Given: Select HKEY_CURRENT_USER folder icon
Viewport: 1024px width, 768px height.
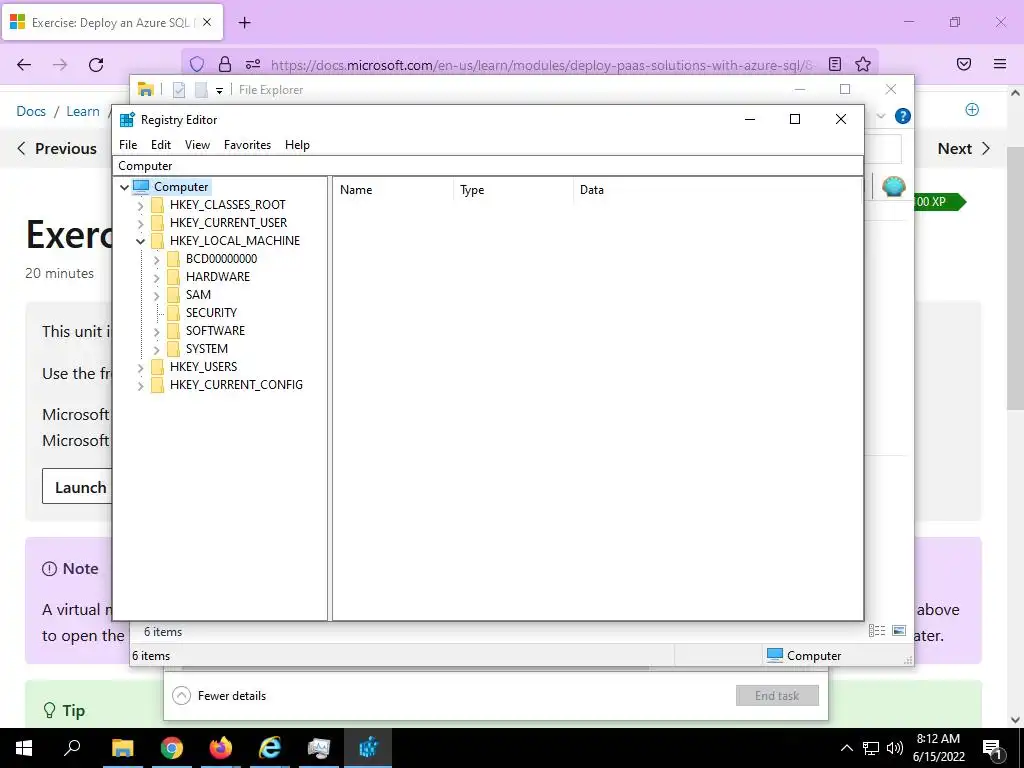Looking at the screenshot, I should (x=157, y=223).
